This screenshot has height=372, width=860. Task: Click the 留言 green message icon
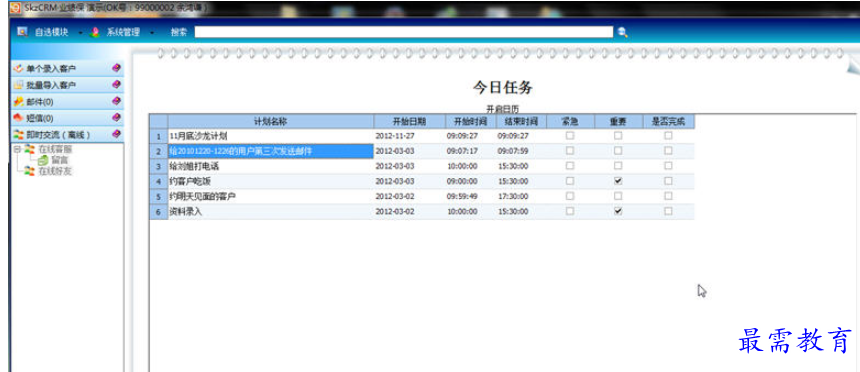tap(43, 160)
